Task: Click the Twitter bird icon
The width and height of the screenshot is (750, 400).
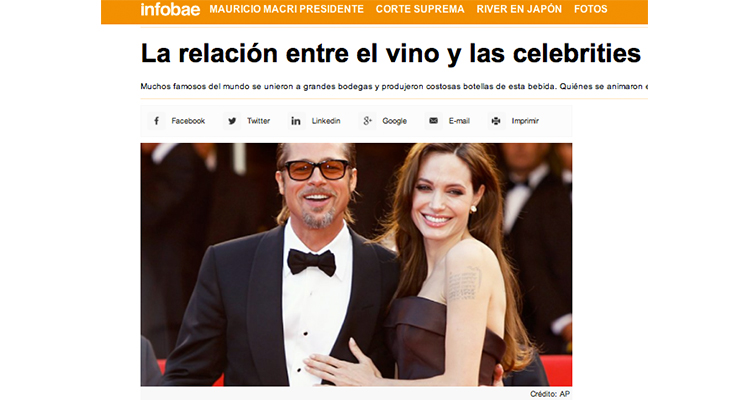Action: click(x=232, y=121)
